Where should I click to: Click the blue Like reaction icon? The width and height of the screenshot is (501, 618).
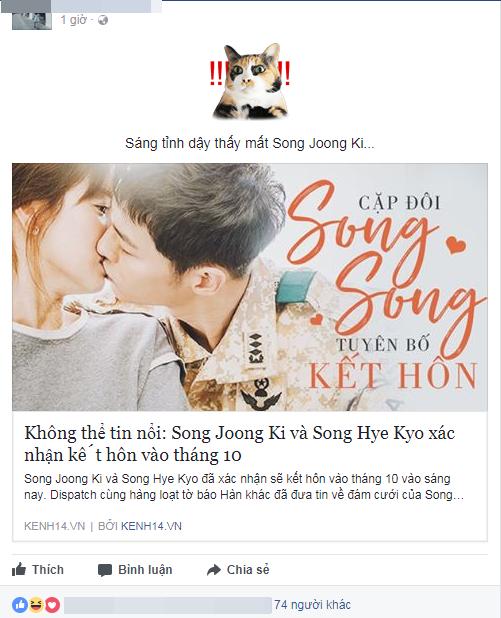coord(20,604)
